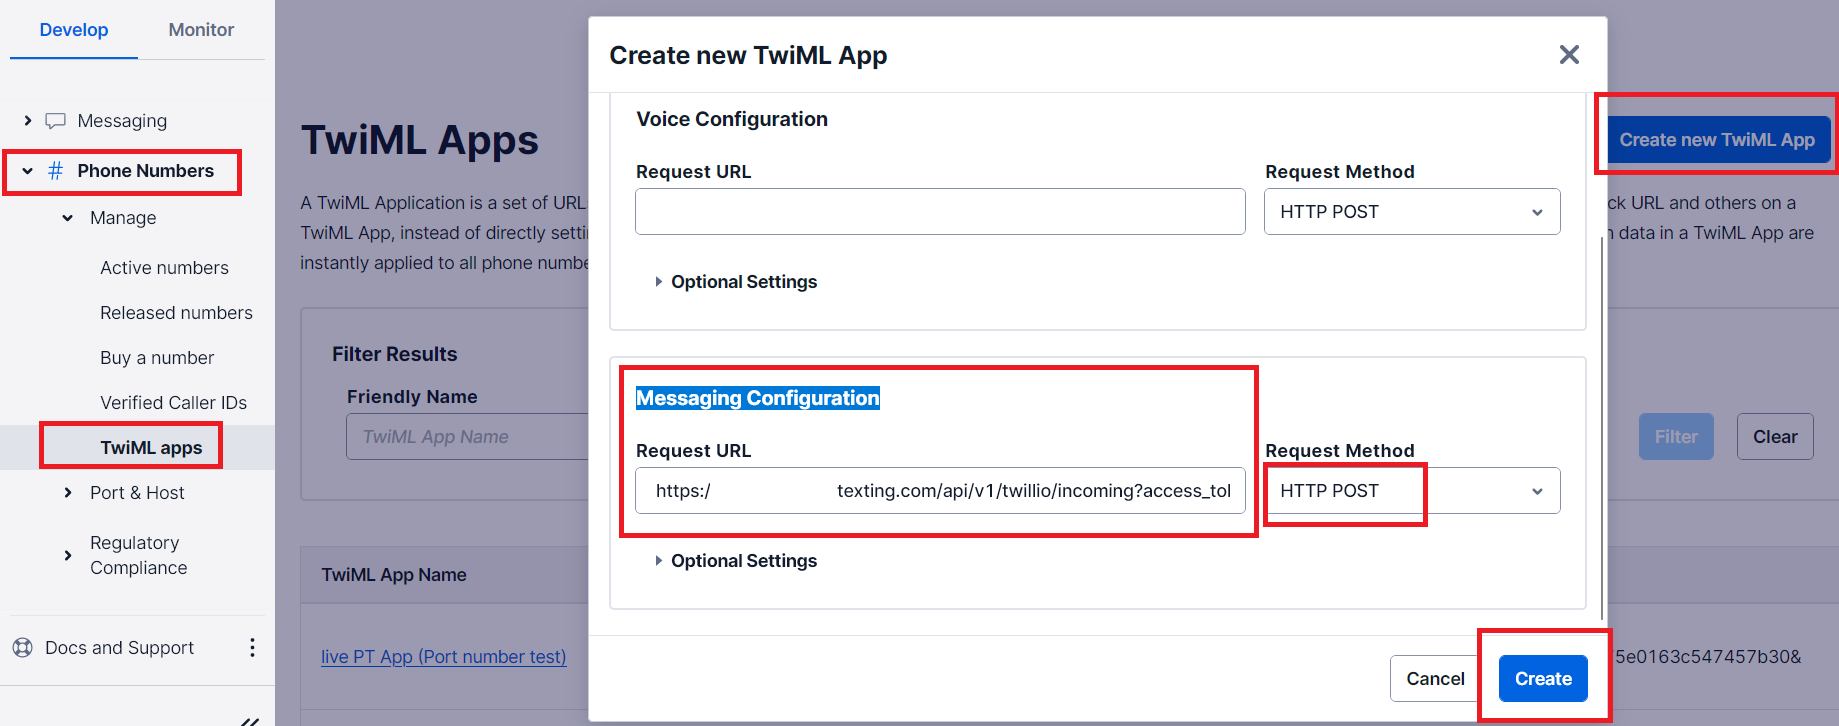Open live PT App (Port number test) link

443,657
